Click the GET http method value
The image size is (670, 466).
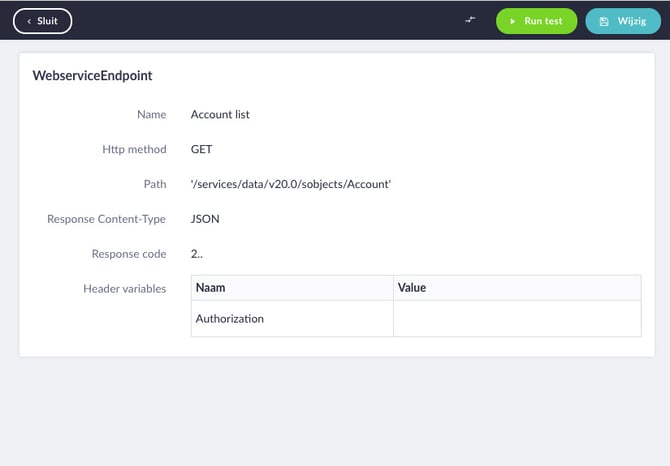click(x=201, y=149)
